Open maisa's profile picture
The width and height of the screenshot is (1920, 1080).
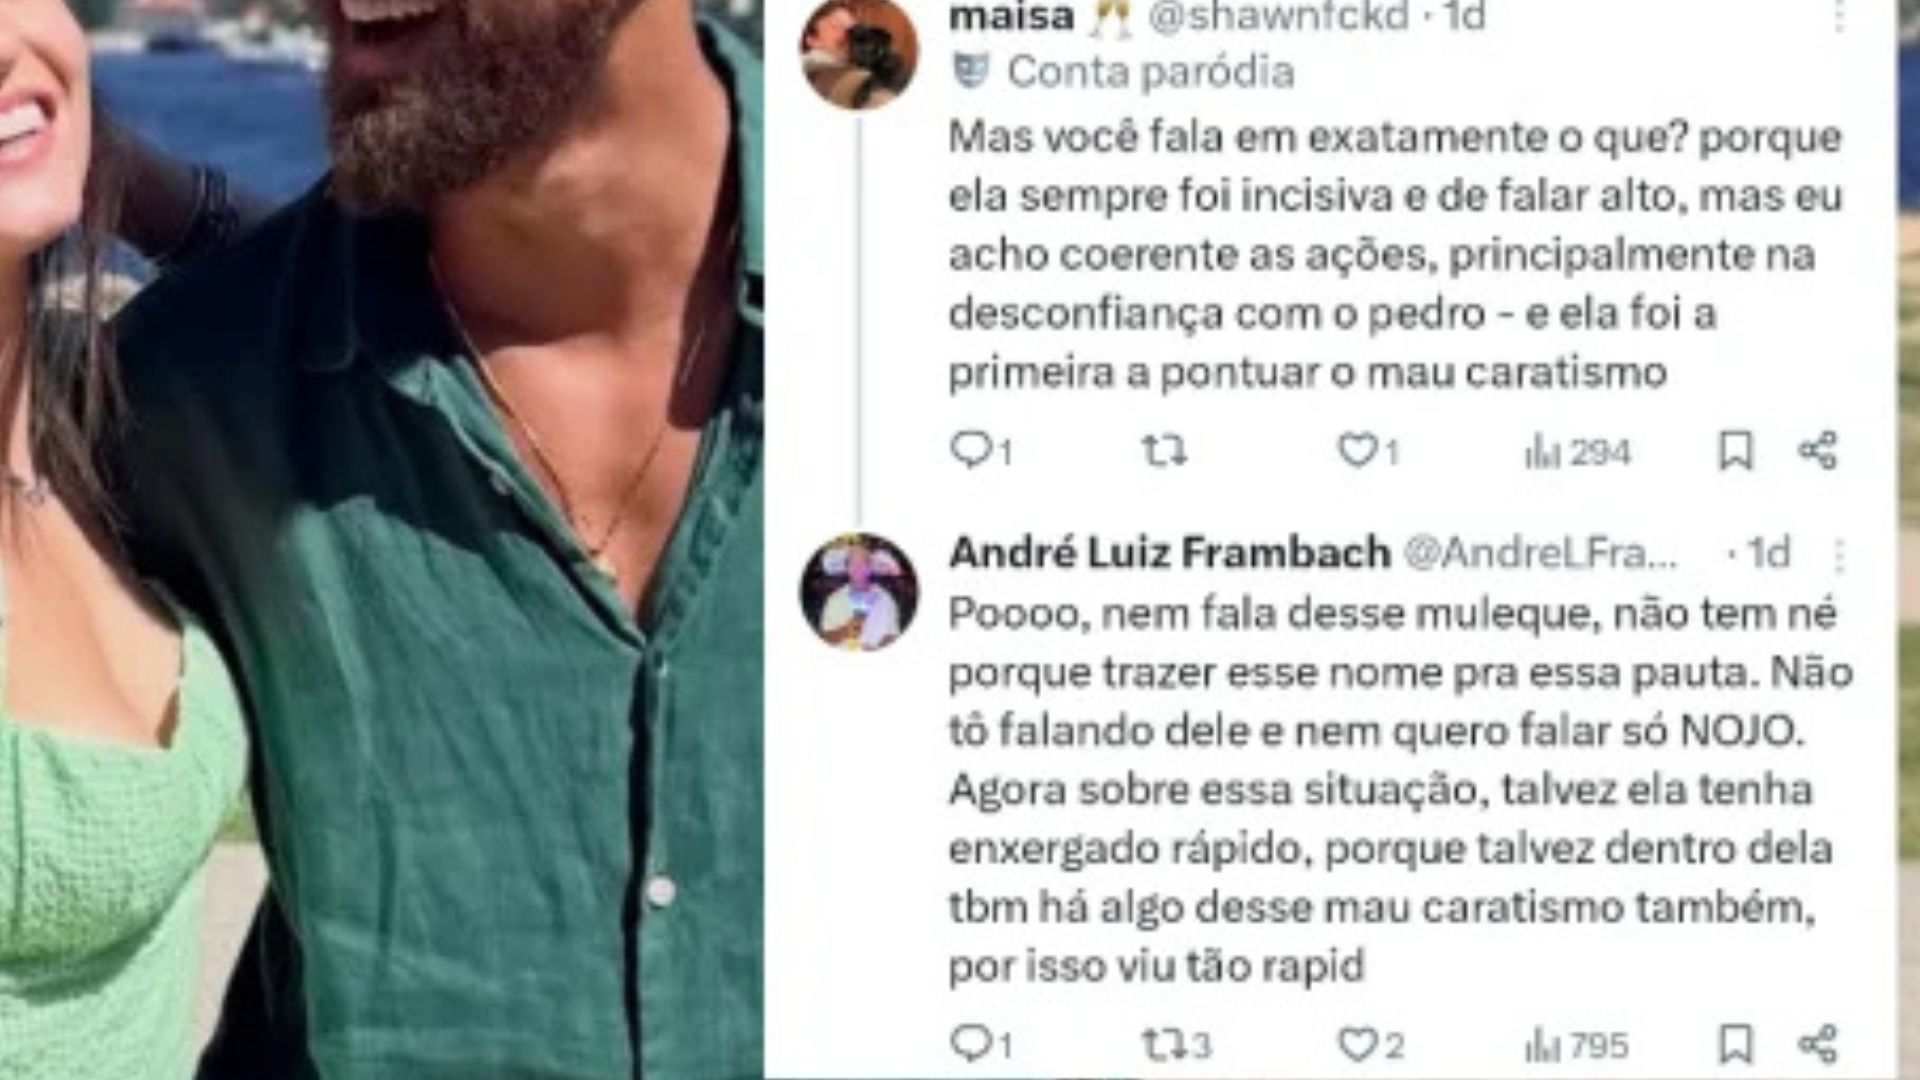click(859, 51)
